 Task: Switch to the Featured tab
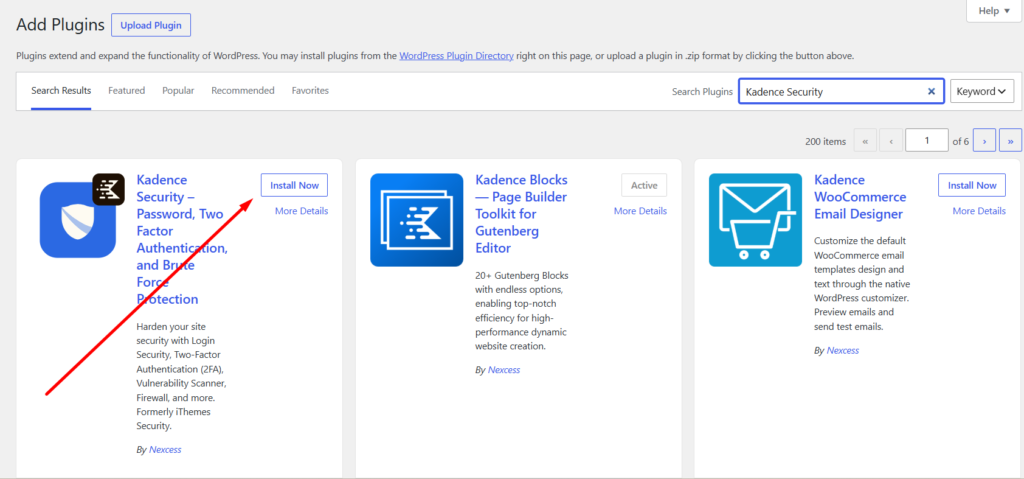coord(127,91)
